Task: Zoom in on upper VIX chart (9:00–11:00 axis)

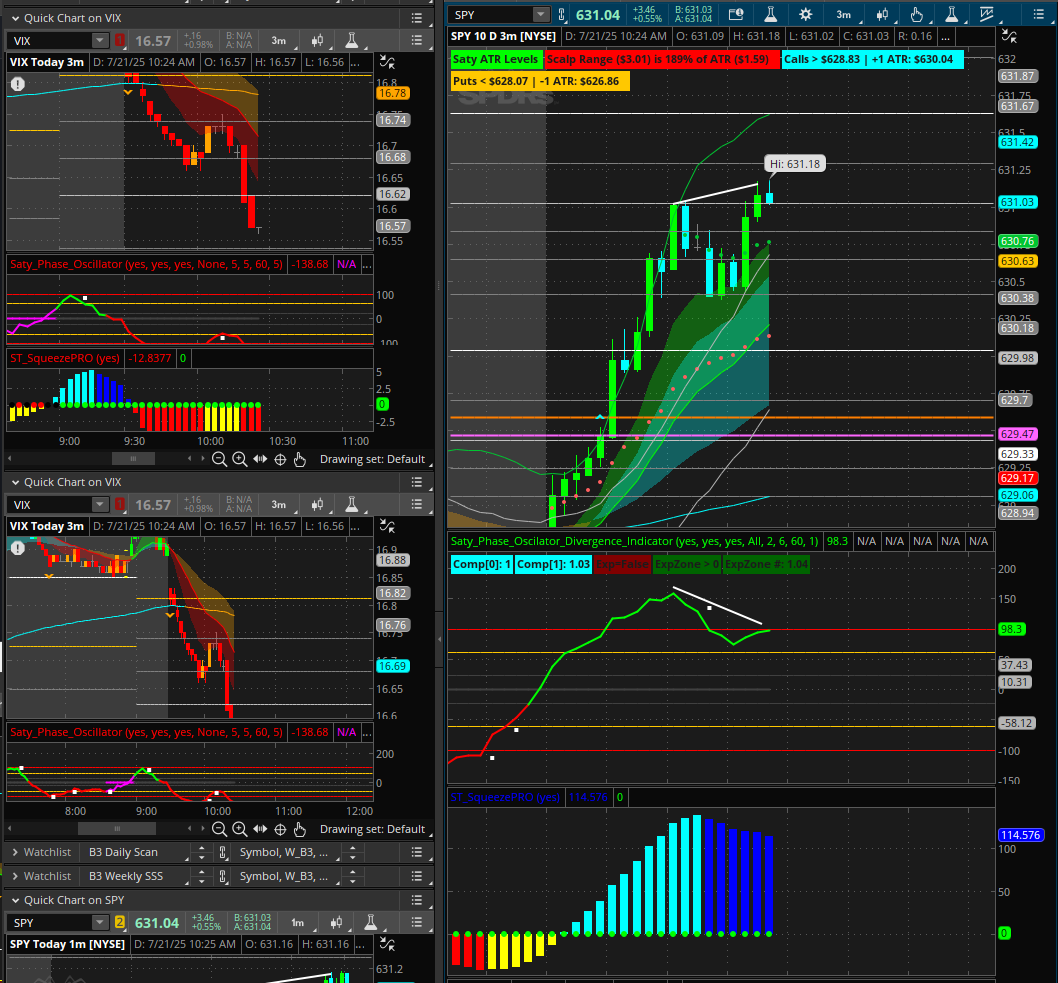Action: (240, 459)
